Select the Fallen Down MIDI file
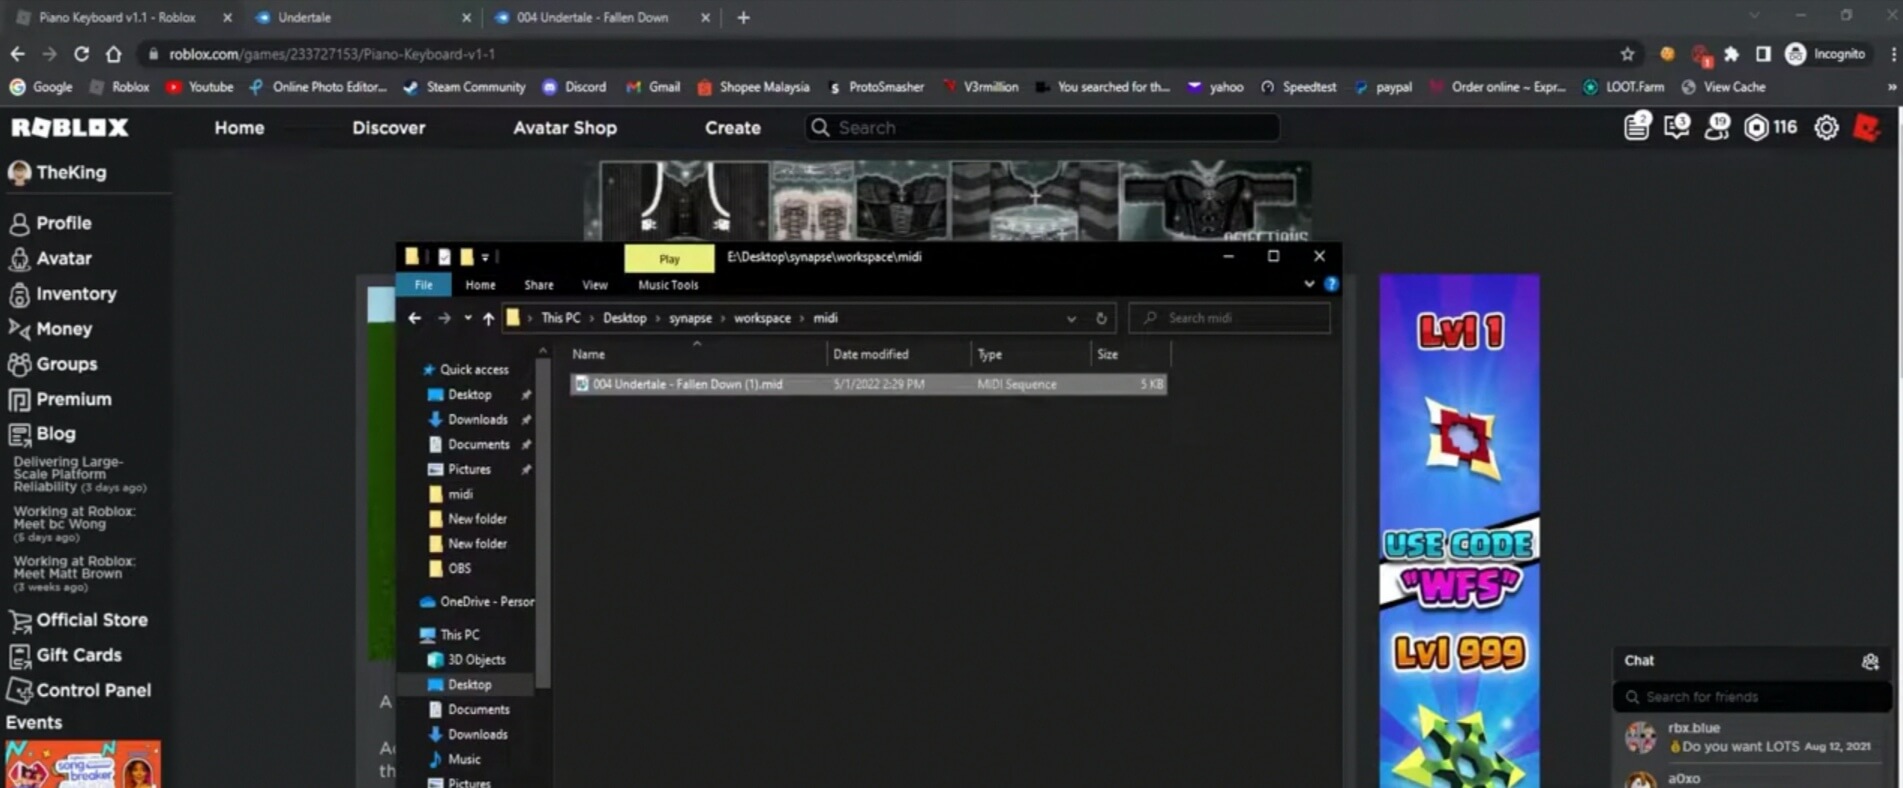The width and height of the screenshot is (1903, 788). click(687, 384)
